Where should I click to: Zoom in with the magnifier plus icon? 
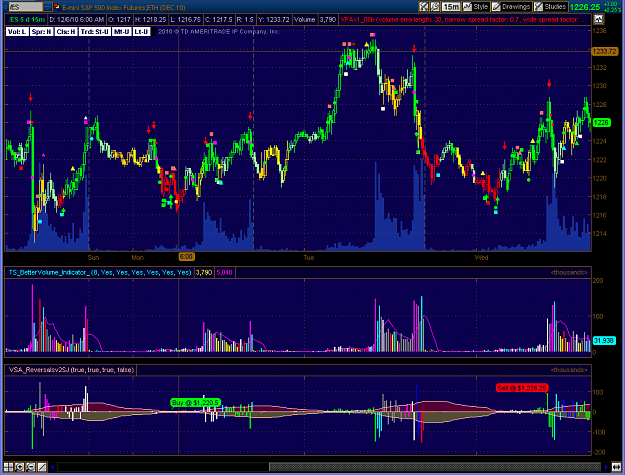click(20, 467)
